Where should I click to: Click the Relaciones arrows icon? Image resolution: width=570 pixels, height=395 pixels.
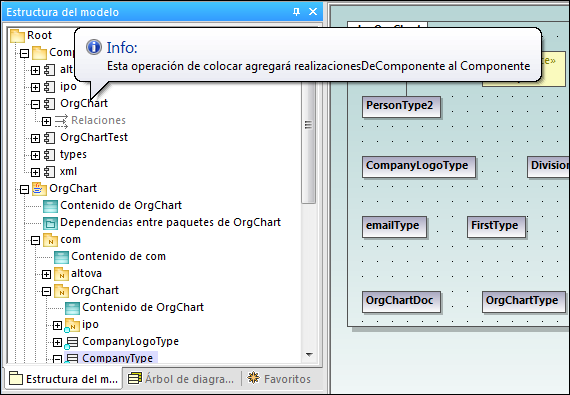(61, 121)
